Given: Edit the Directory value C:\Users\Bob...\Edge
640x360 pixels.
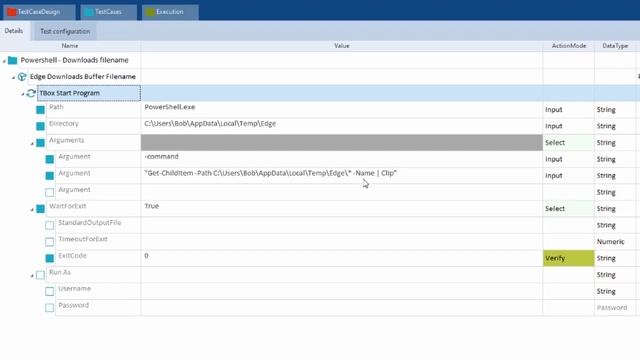Looking at the screenshot, I should pos(342,126).
